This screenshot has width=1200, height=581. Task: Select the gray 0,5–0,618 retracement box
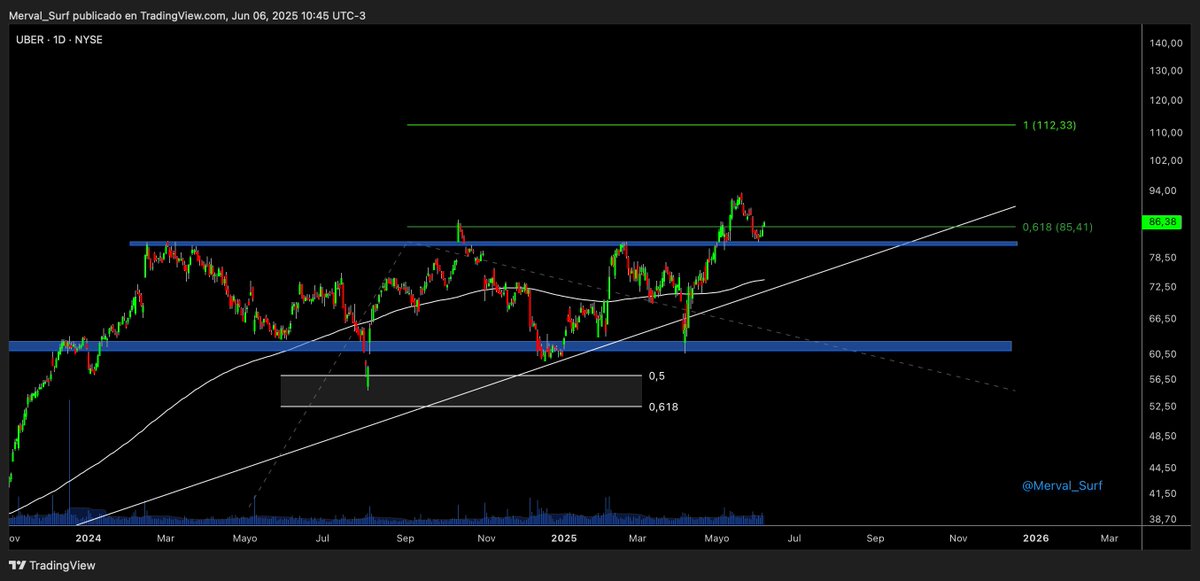point(461,391)
